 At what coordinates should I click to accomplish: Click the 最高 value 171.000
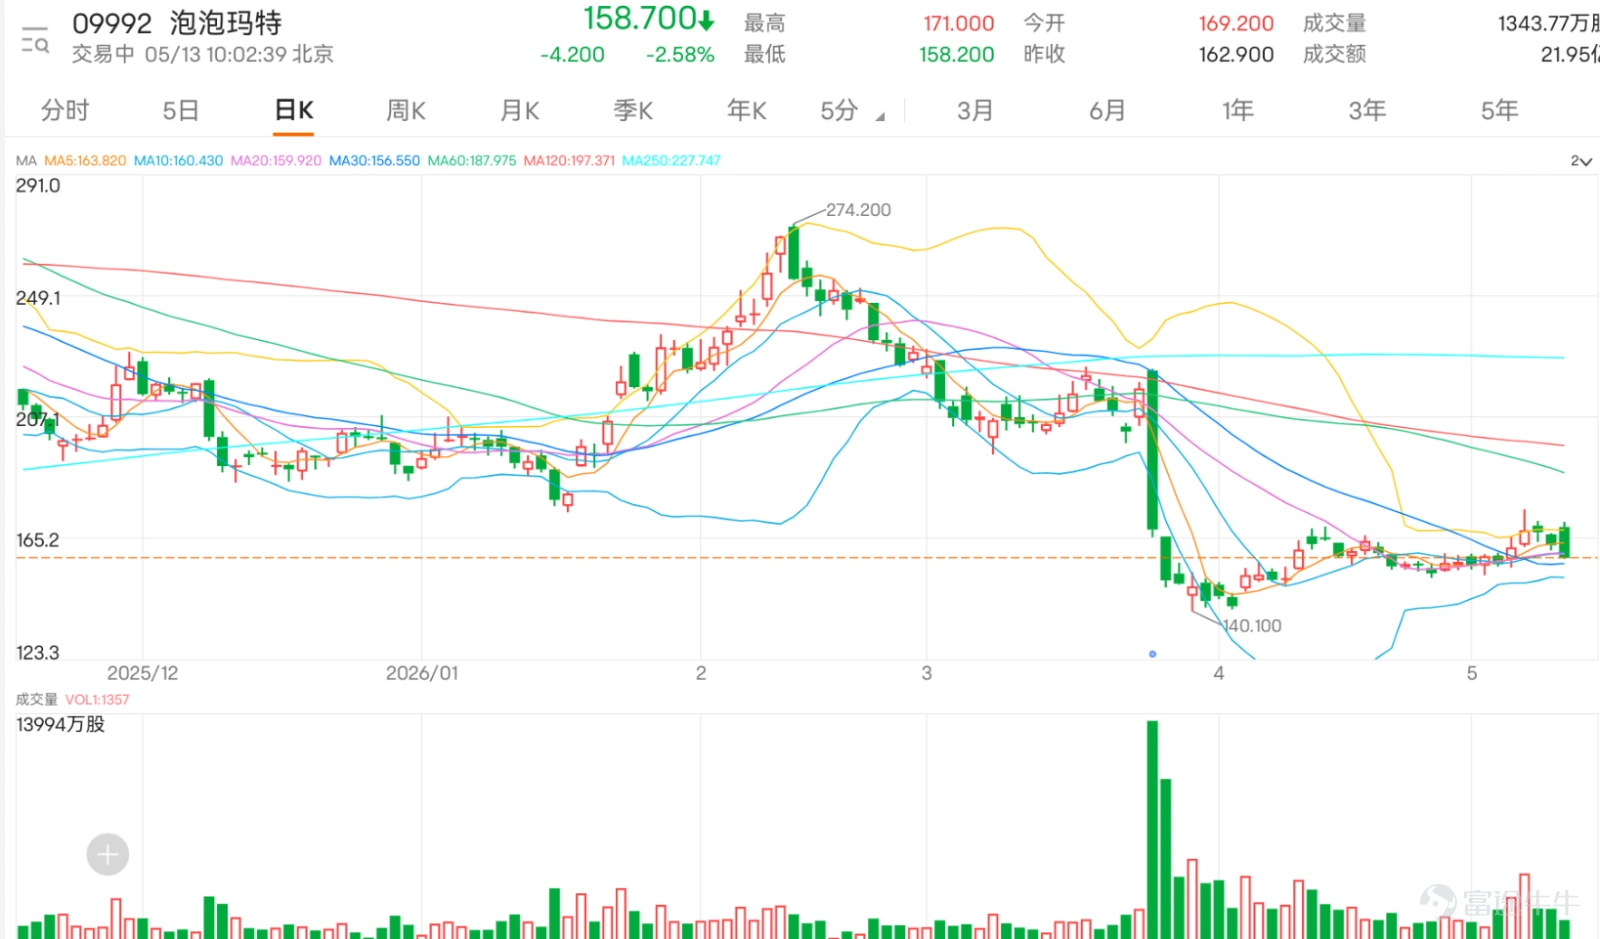coord(958,23)
